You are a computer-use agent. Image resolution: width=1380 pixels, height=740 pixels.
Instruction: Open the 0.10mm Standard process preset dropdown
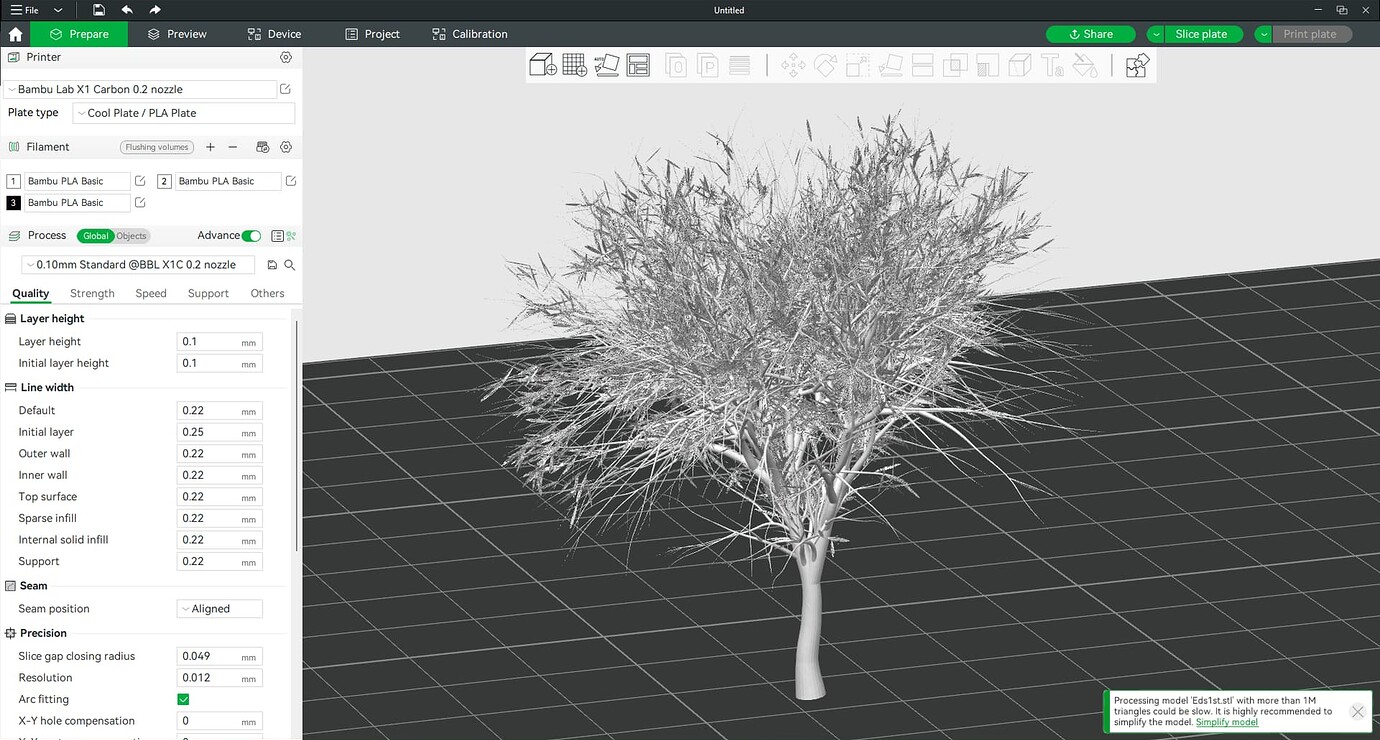[138, 265]
